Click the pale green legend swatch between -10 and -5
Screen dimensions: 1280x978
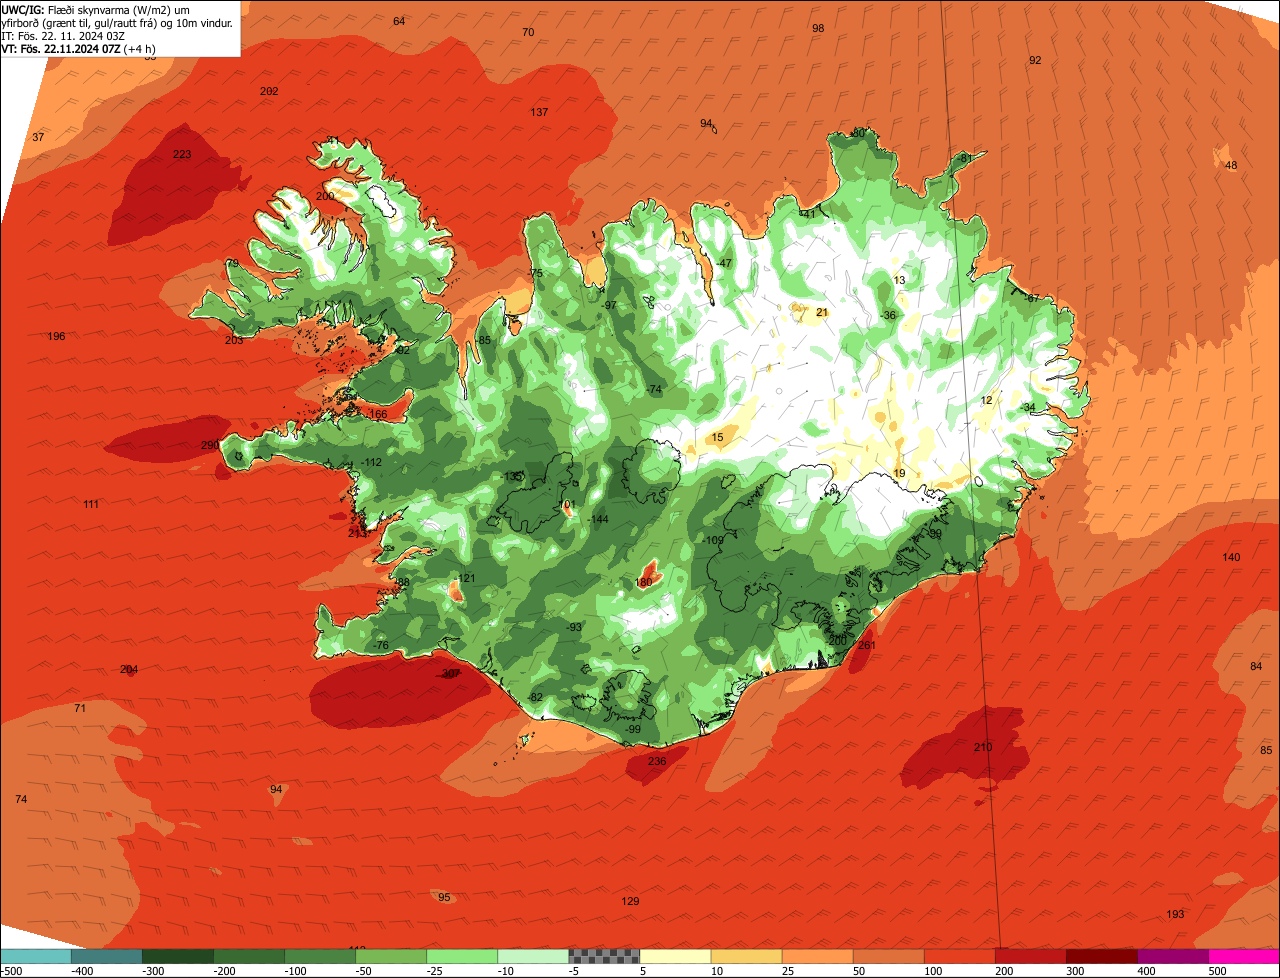tap(533, 956)
